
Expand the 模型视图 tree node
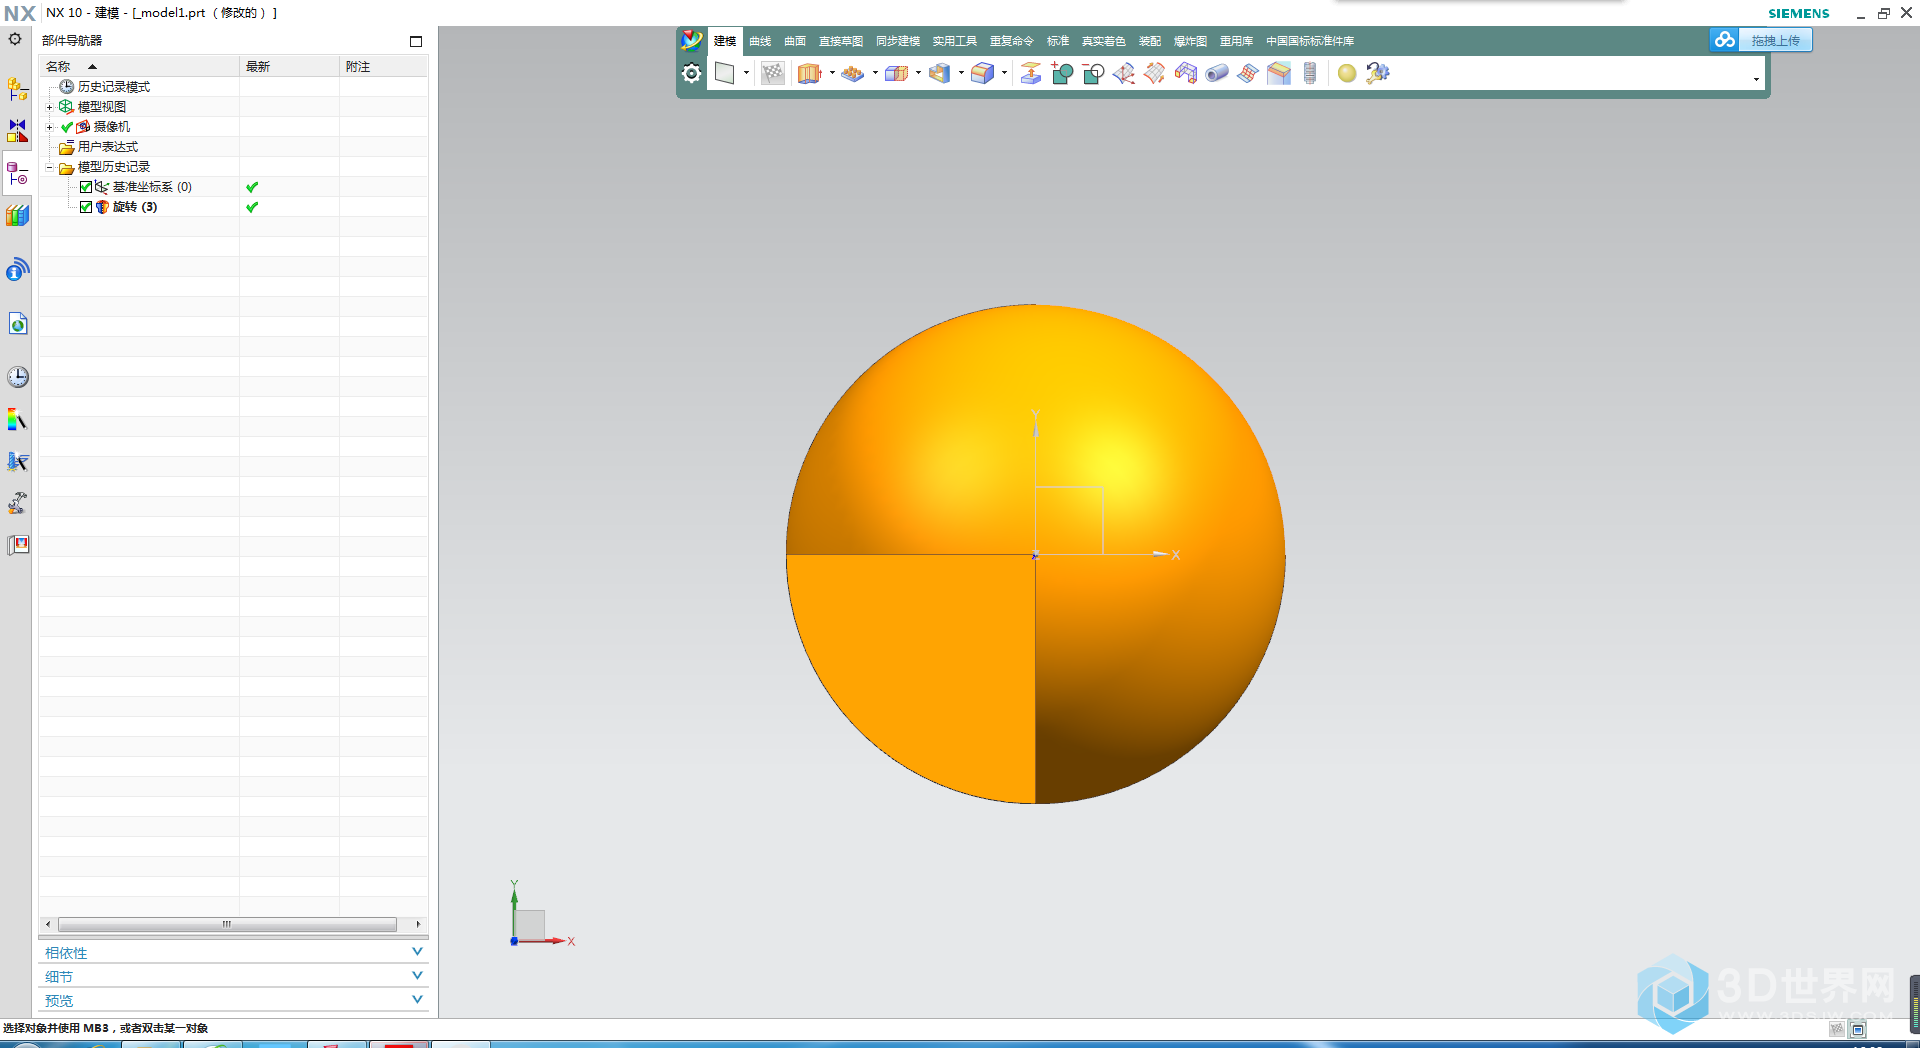pos(49,107)
